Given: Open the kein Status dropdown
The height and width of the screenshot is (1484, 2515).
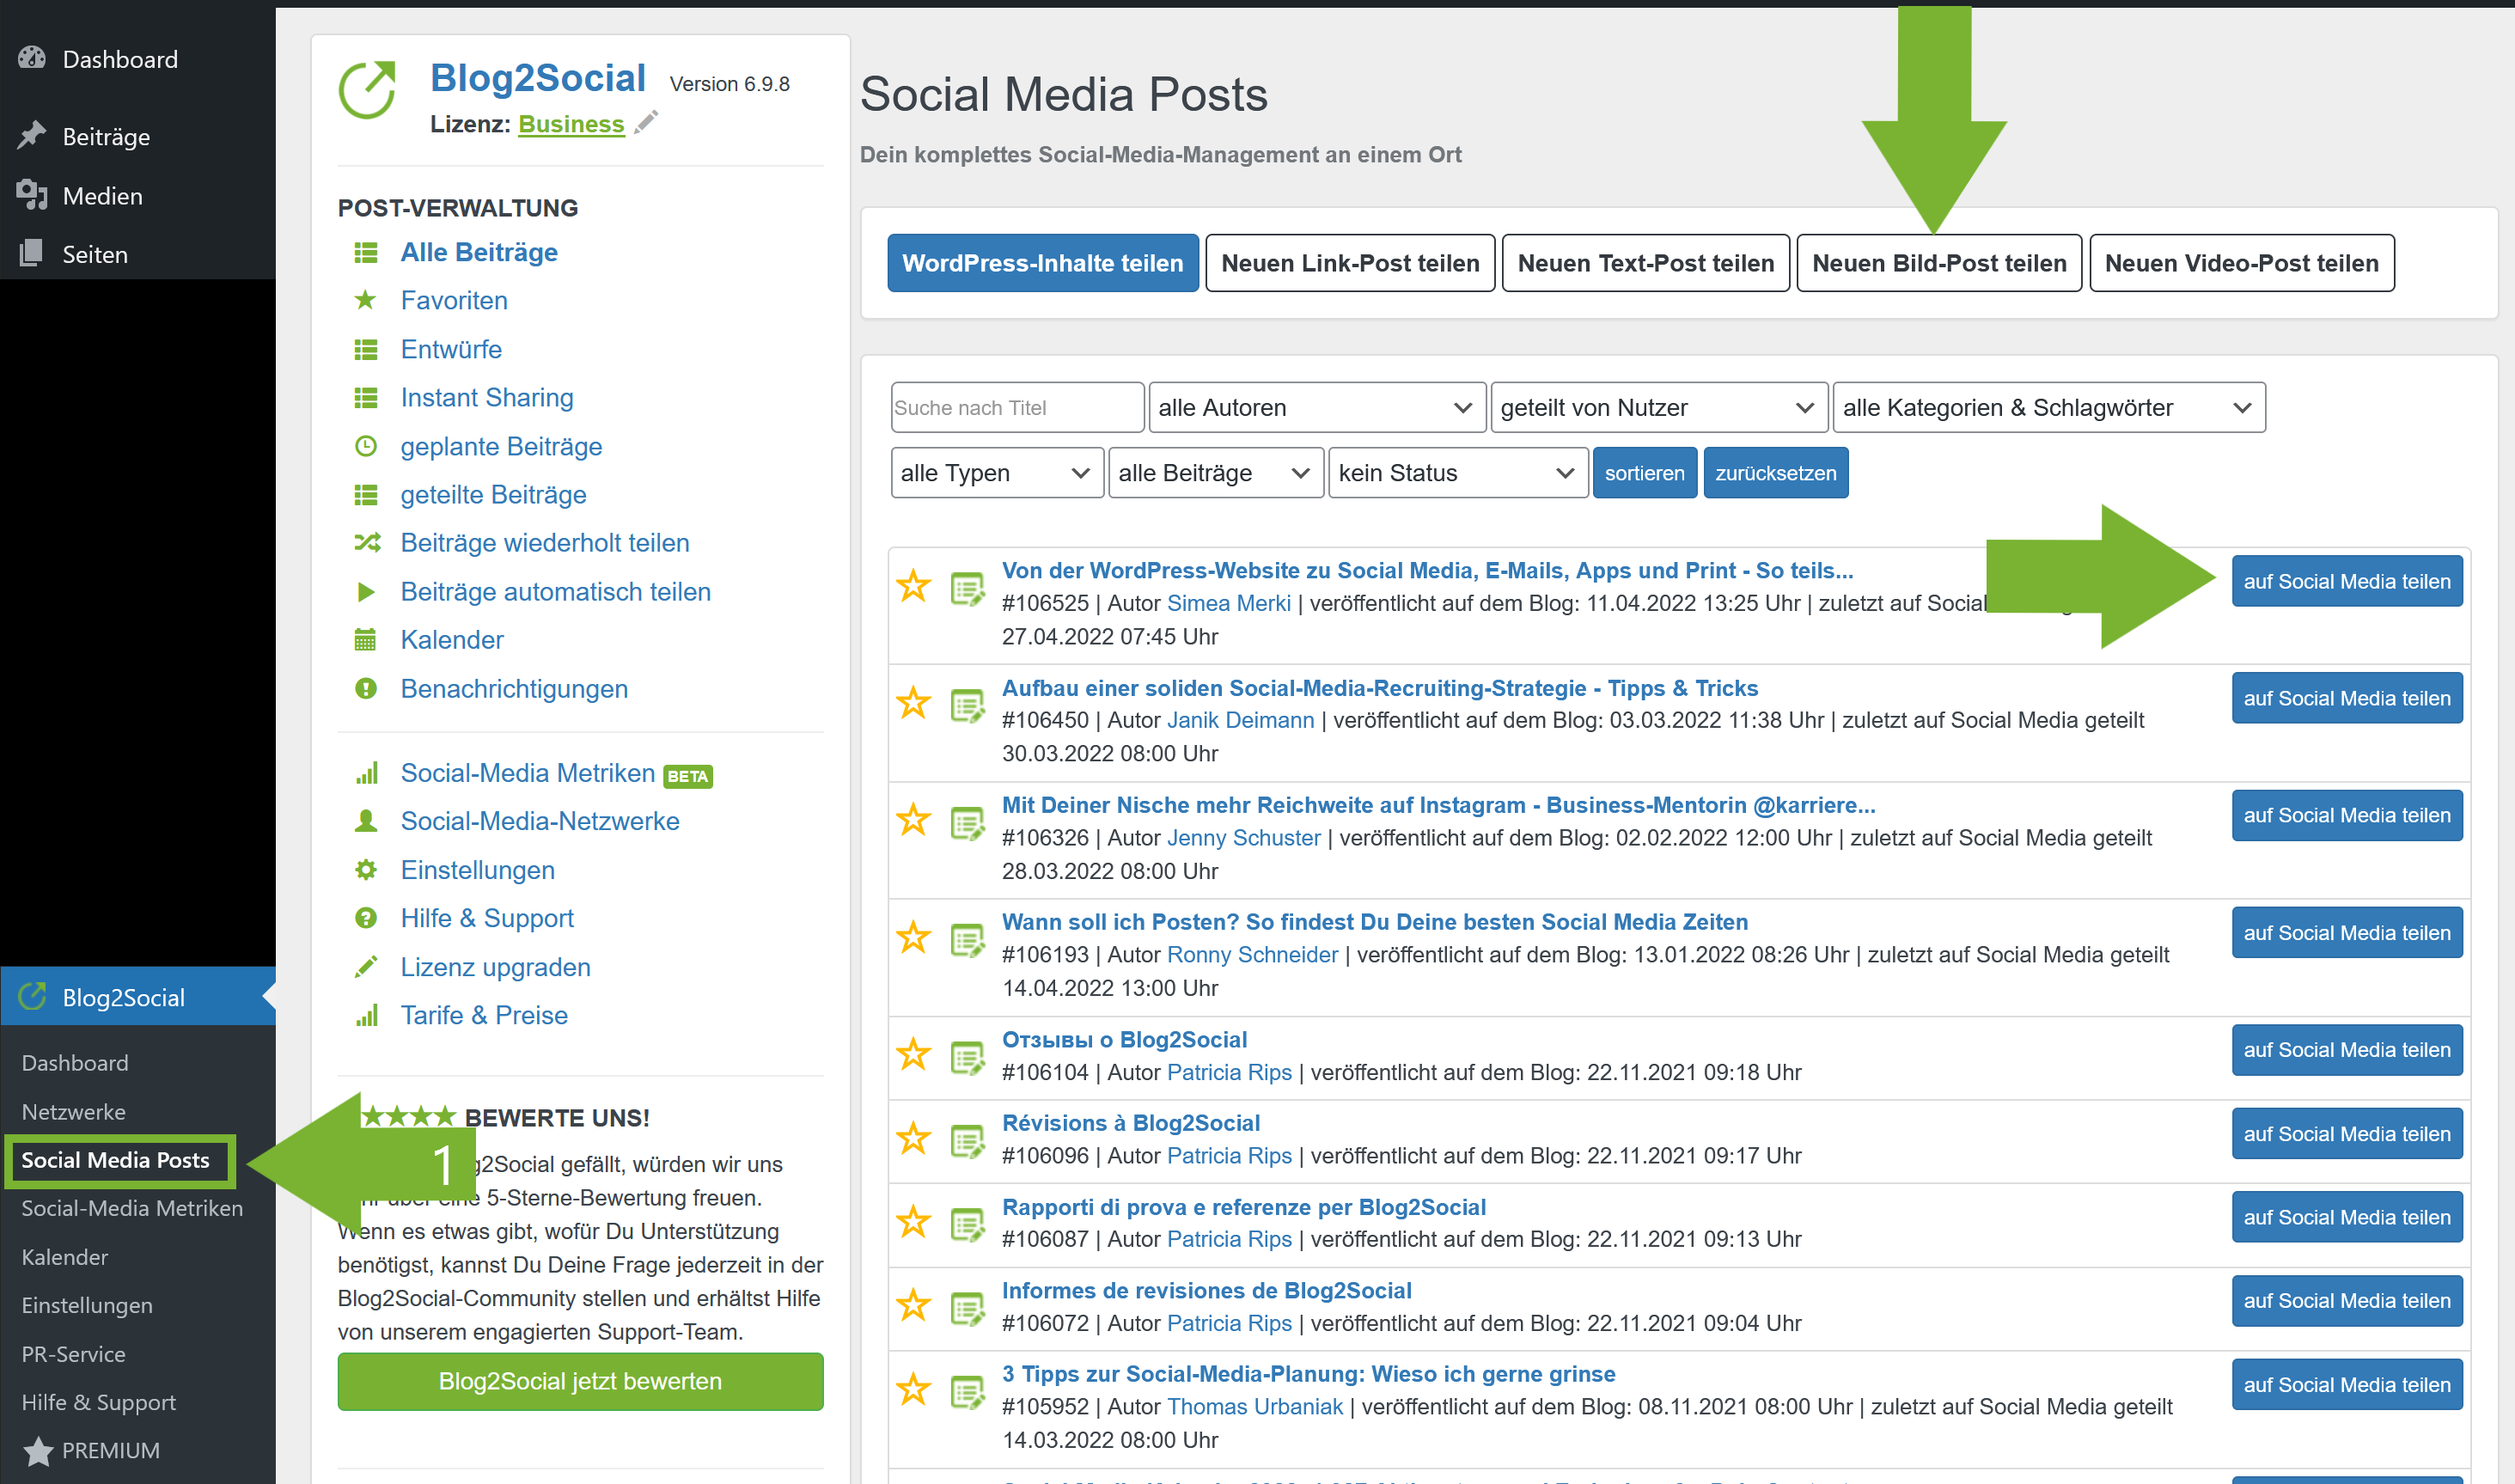Looking at the screenshot, I should coord(1458,473).
